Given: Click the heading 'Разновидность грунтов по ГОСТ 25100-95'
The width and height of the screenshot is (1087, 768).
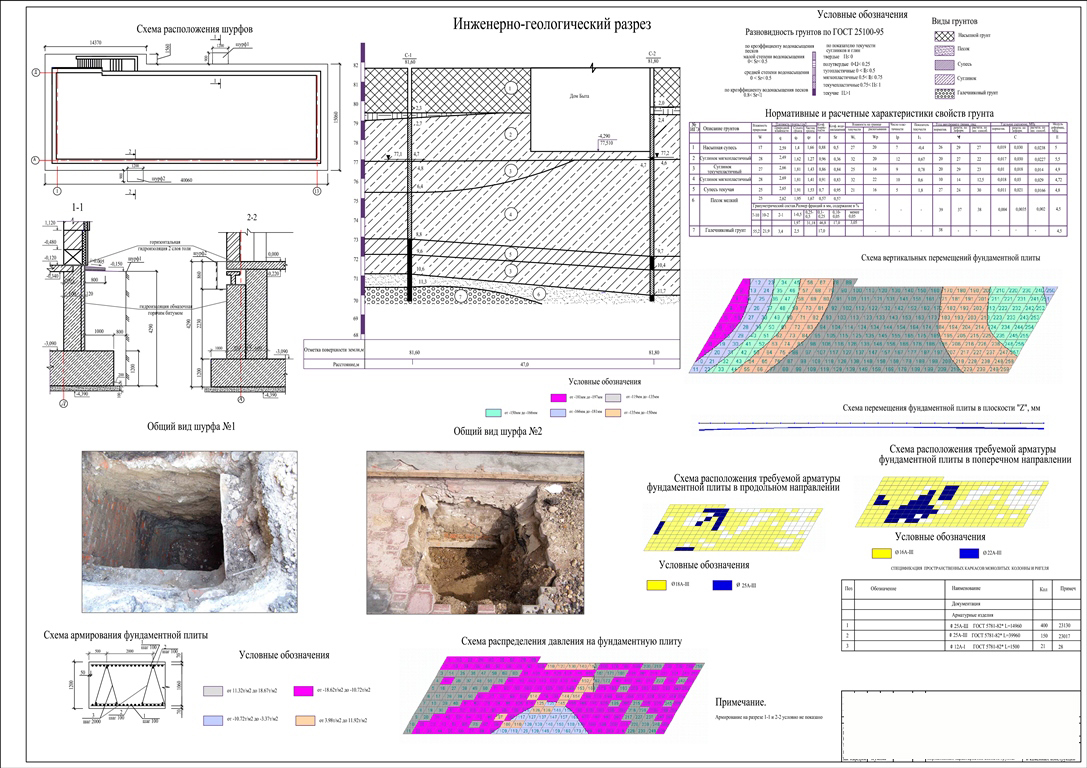Looking at the screenshot, I should [x=814, y=32].
